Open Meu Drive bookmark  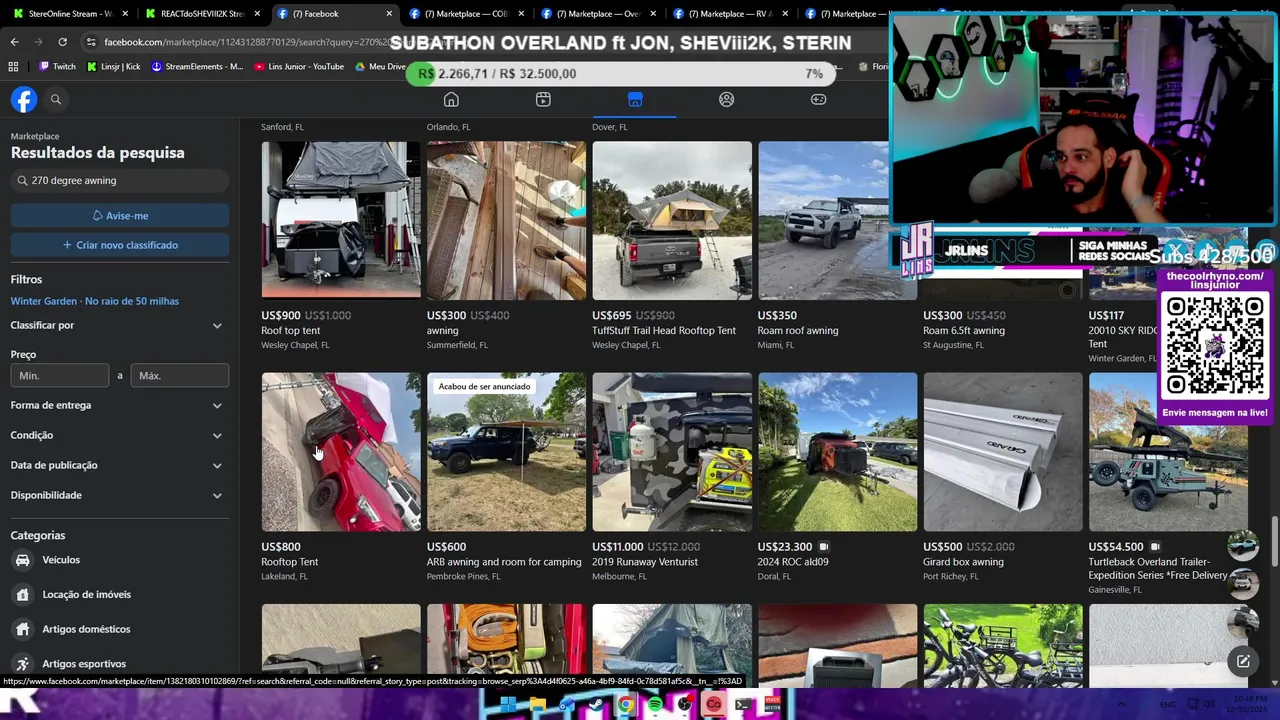coord(380,67)
